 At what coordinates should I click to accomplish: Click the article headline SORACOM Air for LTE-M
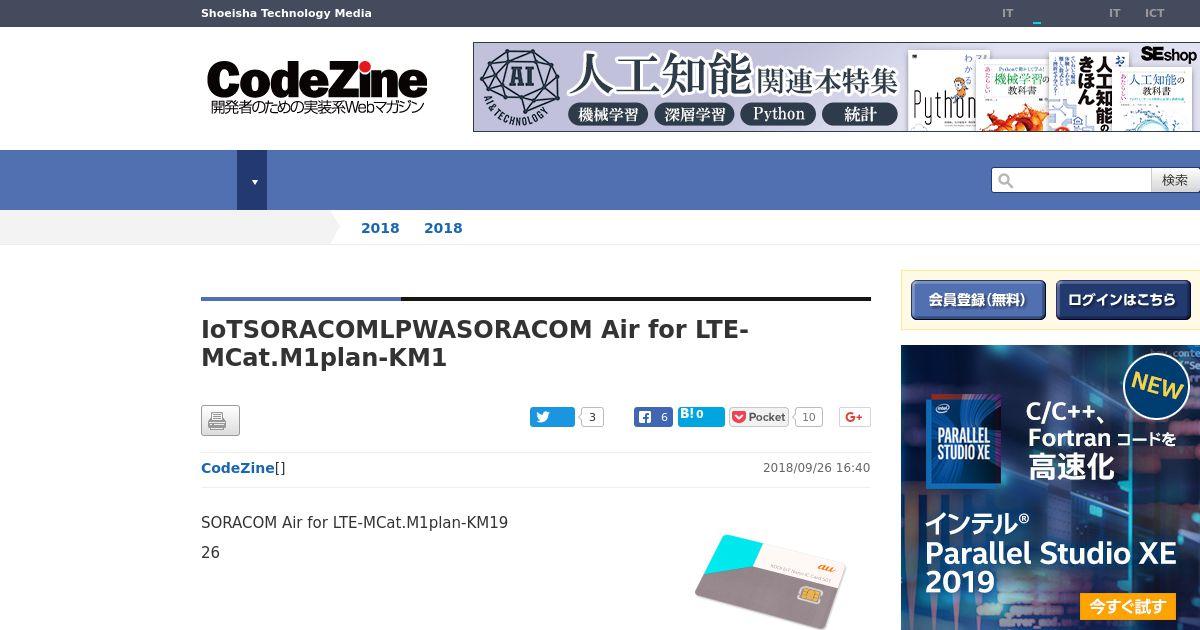tap(475, 343)
